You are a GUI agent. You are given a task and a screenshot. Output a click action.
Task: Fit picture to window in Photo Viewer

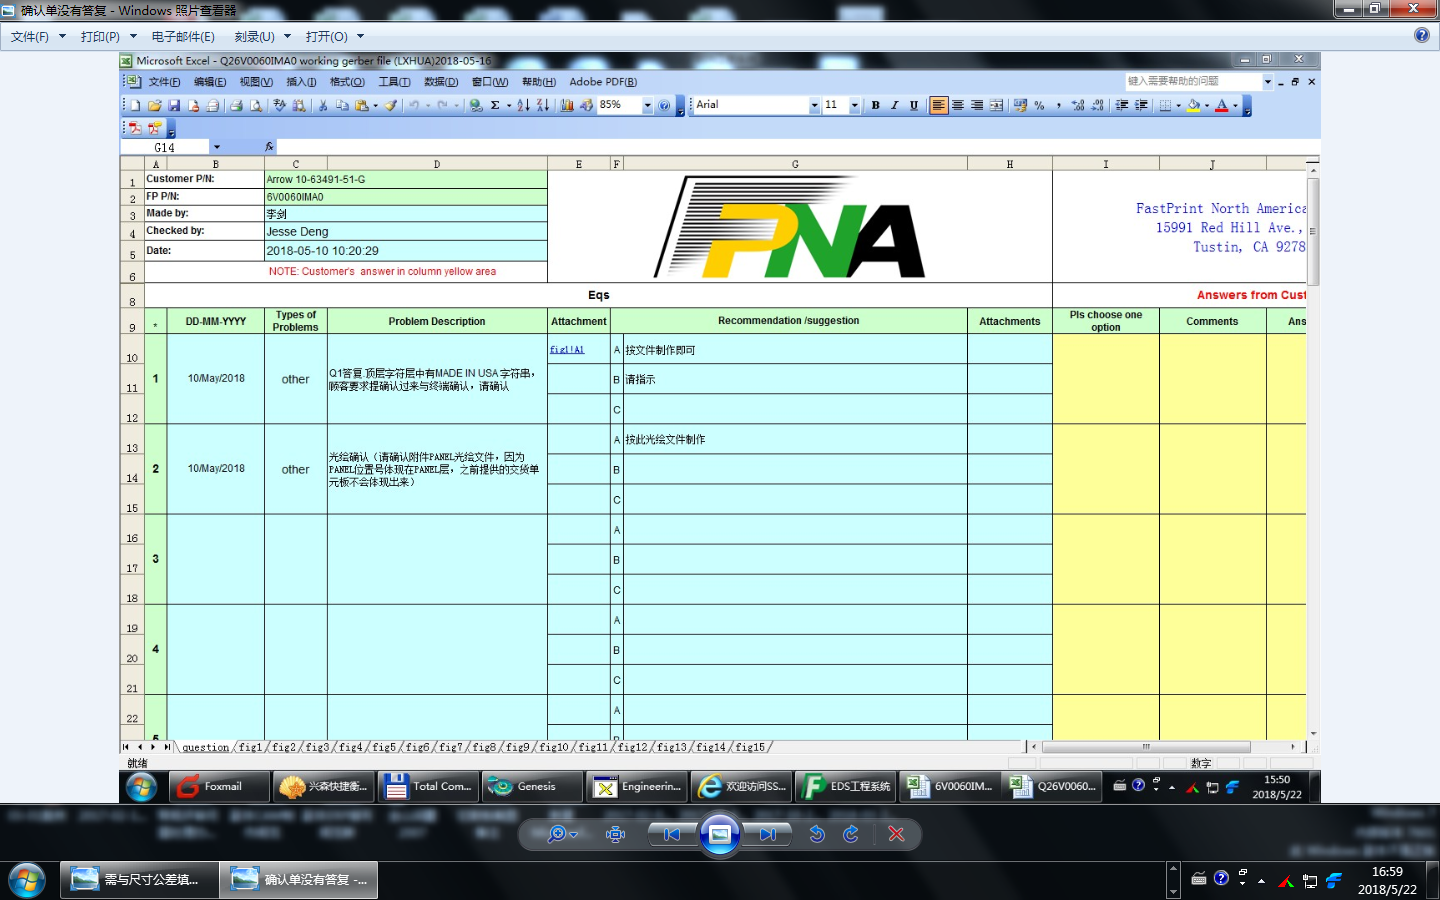[615, 834]
